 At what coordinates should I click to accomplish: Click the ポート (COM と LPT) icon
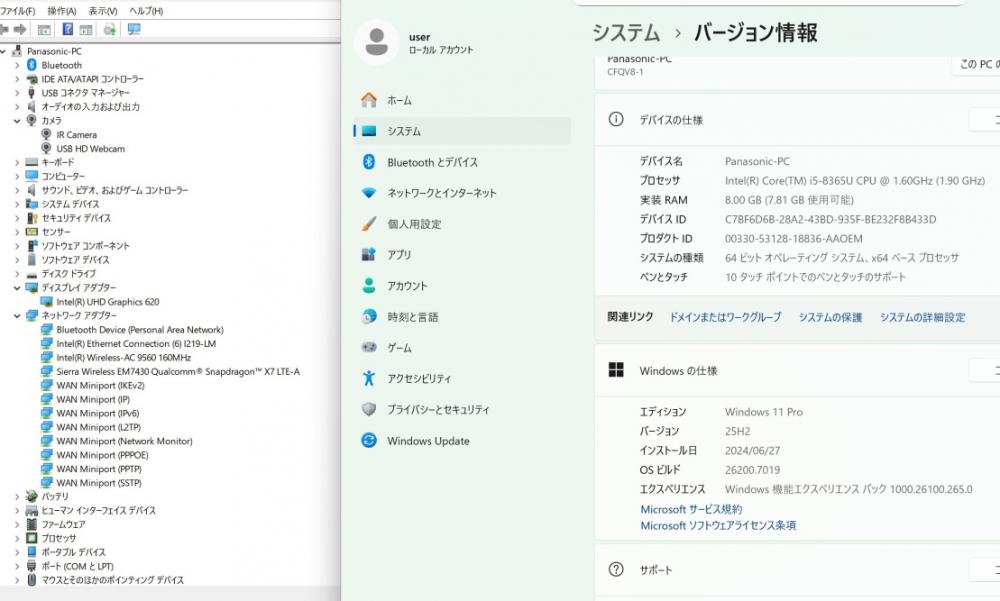coord(32,566)
